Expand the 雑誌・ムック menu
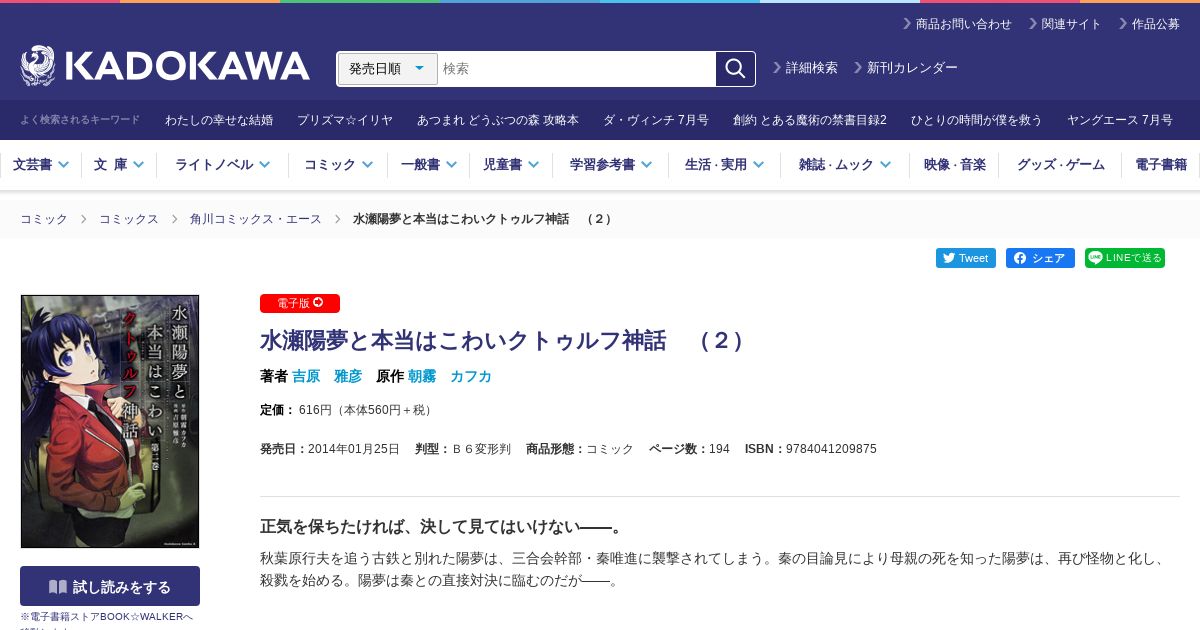 pos(845,165)
